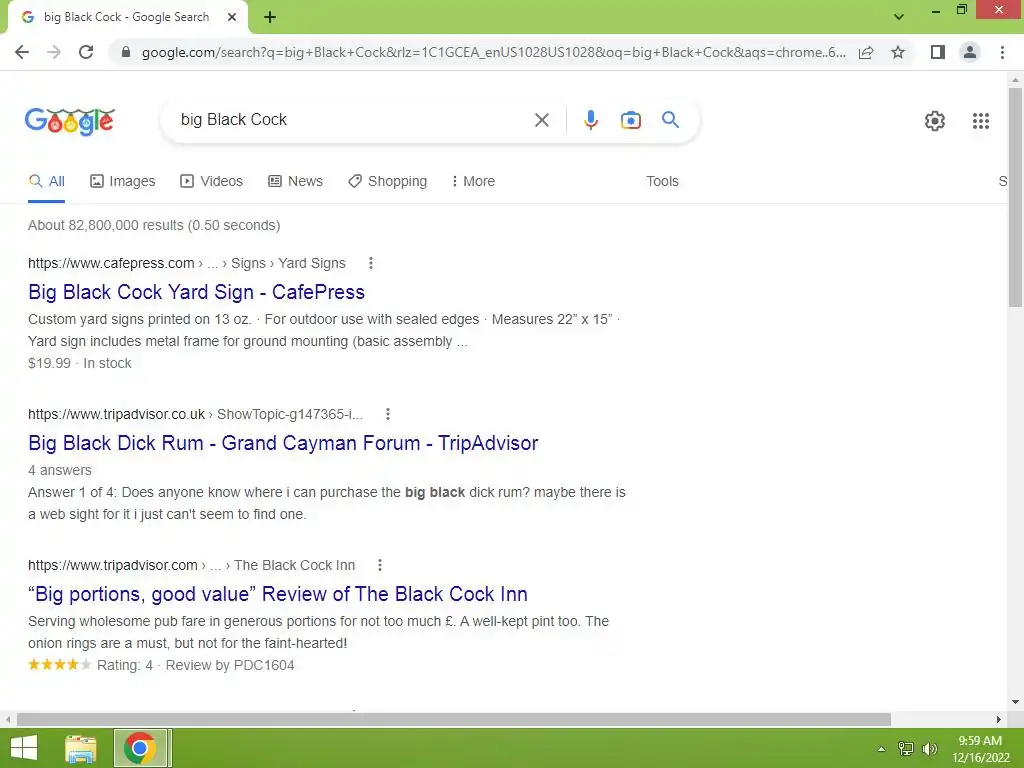Image resolution: width=1024 pixels, height=768 pixels.
Task: Click the Google holiday logo
Action: [x=70, y=121]
